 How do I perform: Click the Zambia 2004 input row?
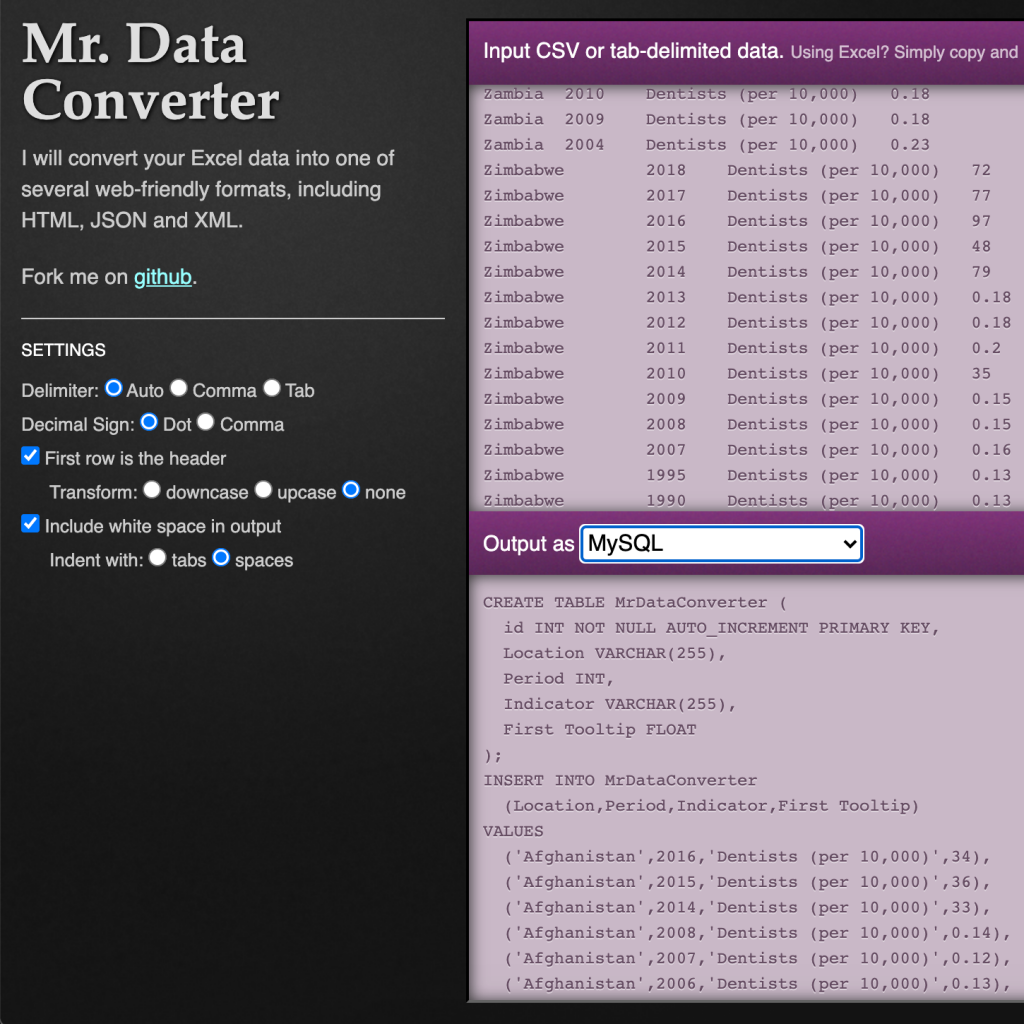coord(706,146)
